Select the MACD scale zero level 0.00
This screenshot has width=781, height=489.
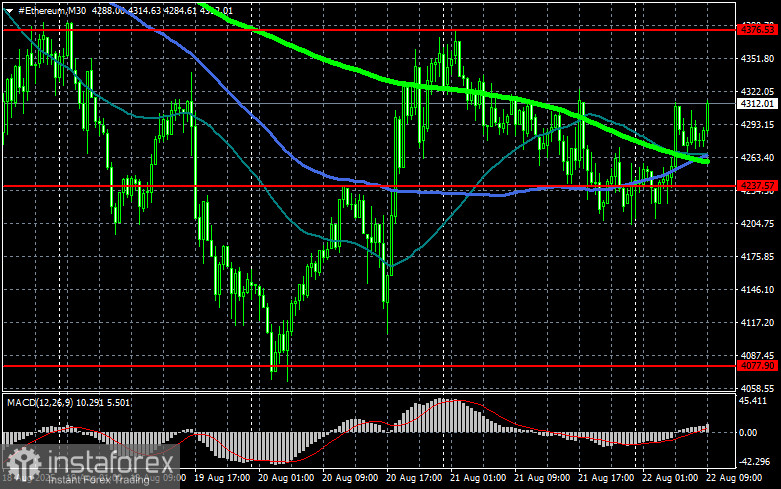(x=748, y=433)
